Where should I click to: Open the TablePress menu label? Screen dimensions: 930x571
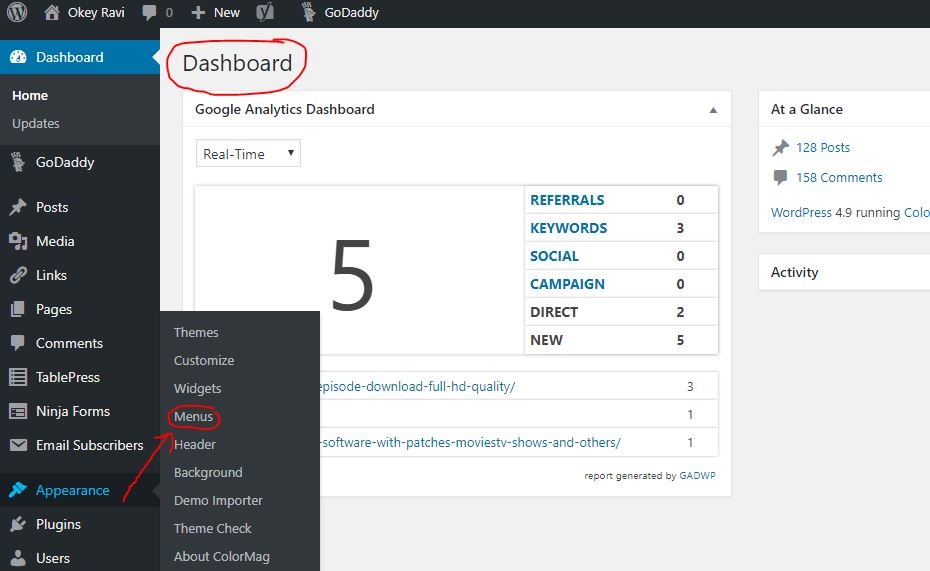(x=68, y=377)
